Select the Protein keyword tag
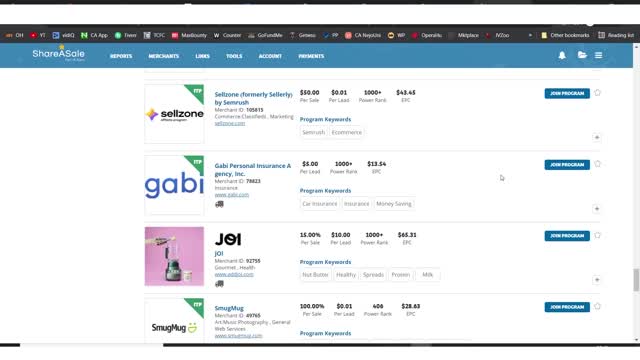Screen dimensions: 640x360 400,275
